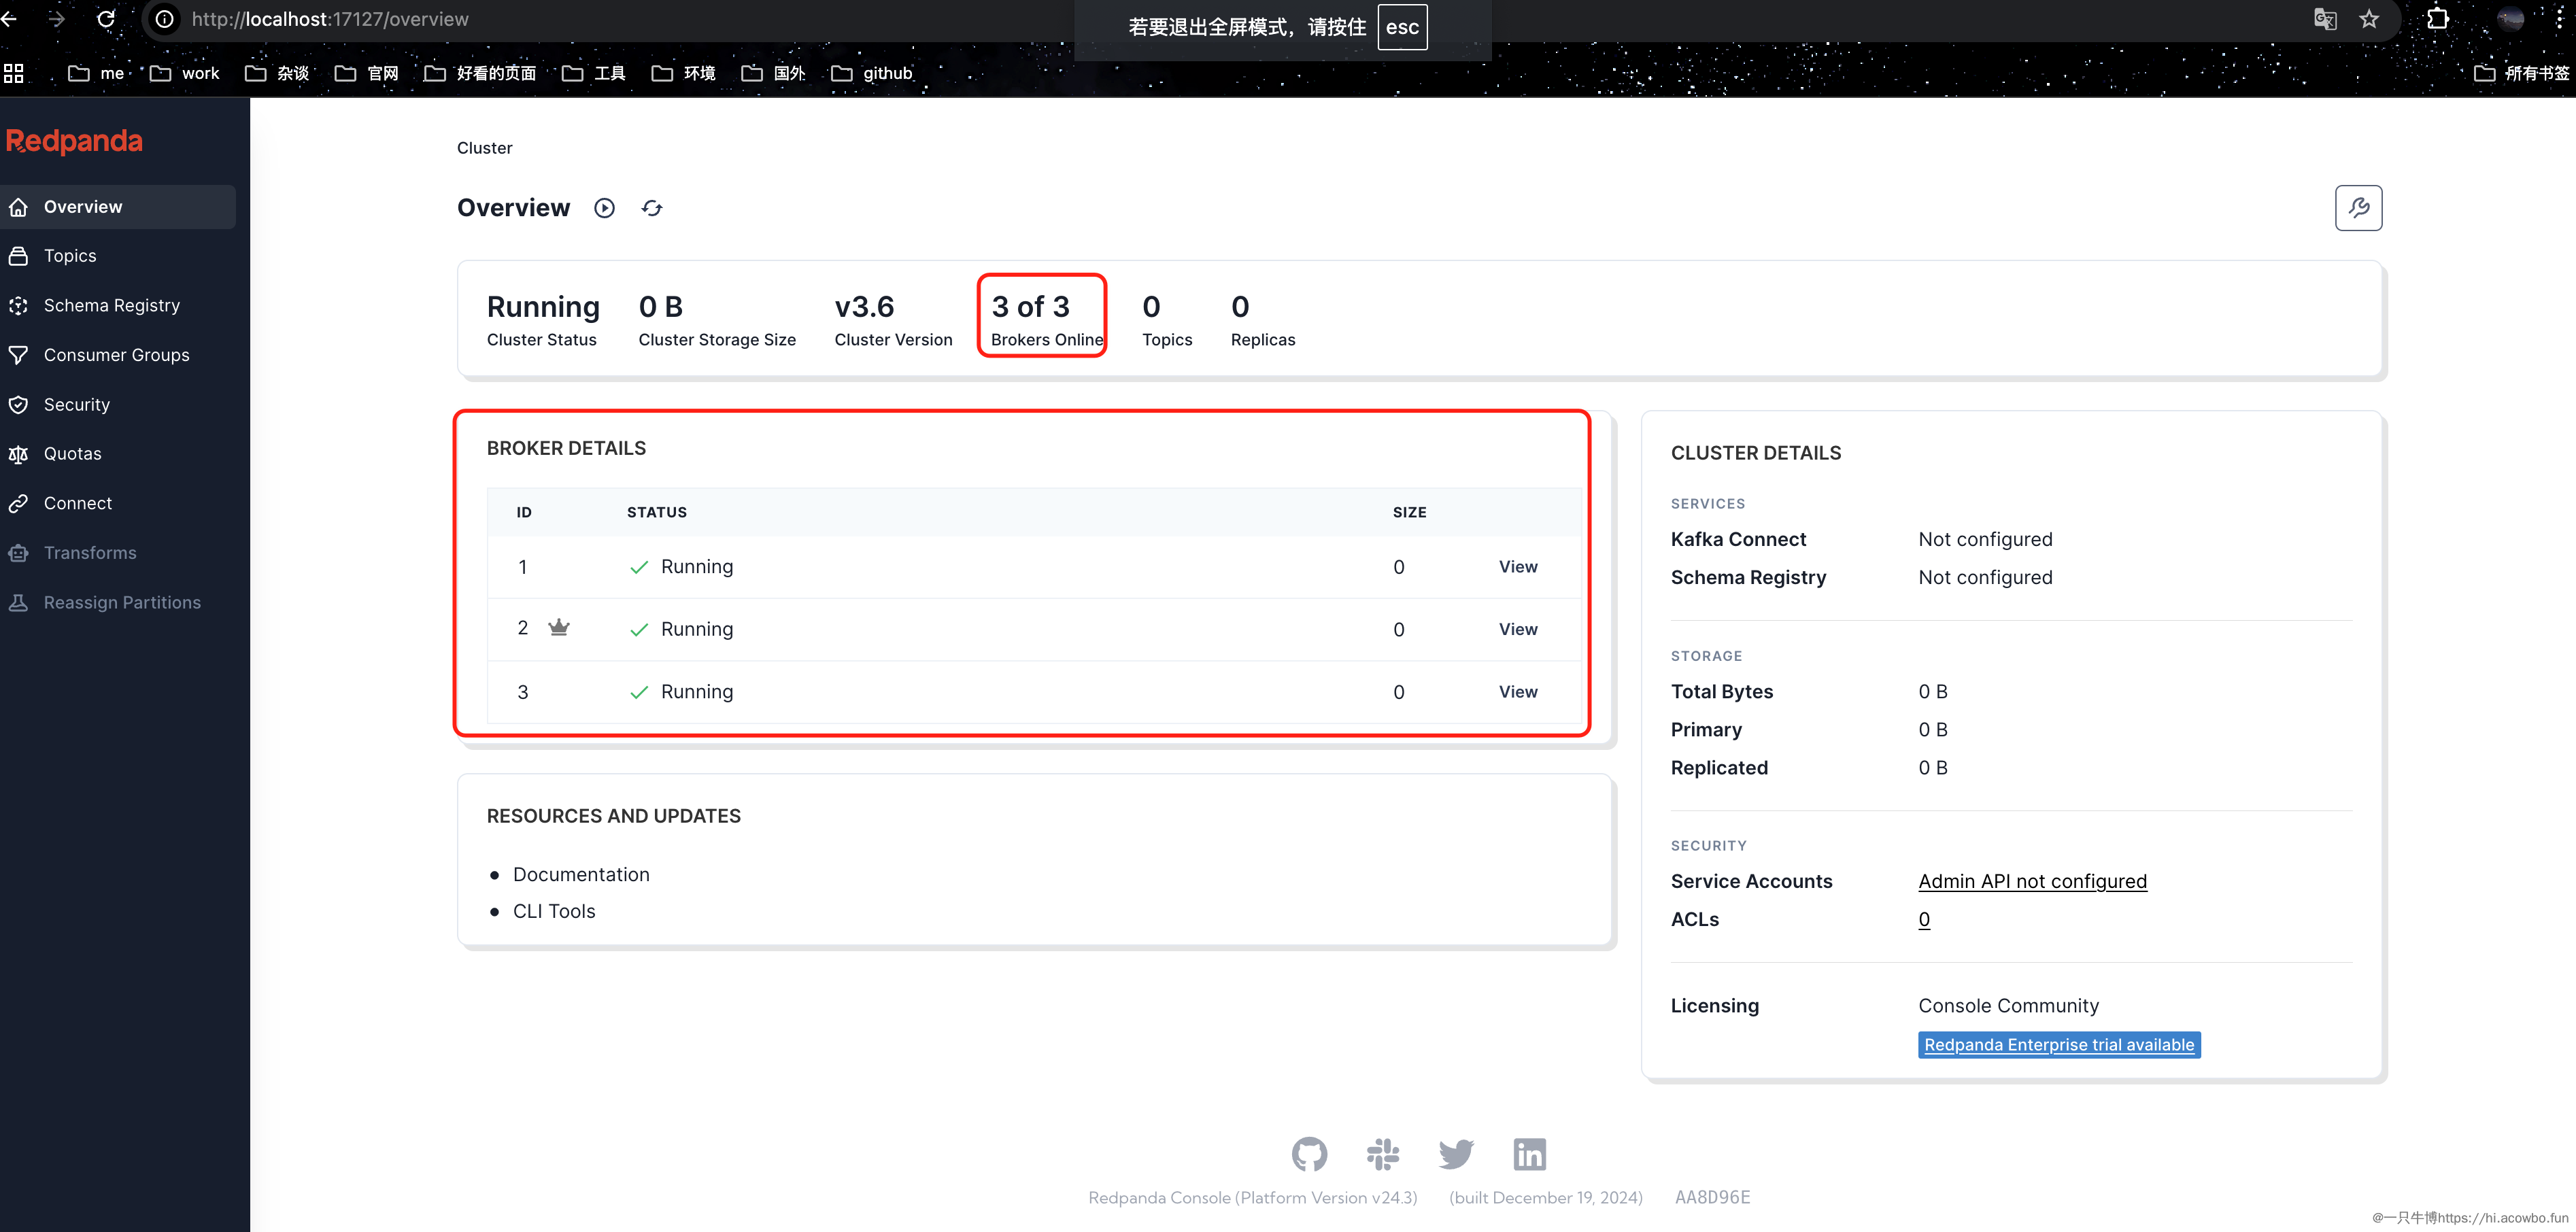Click the Security shield icon

(x=18, y=405)
